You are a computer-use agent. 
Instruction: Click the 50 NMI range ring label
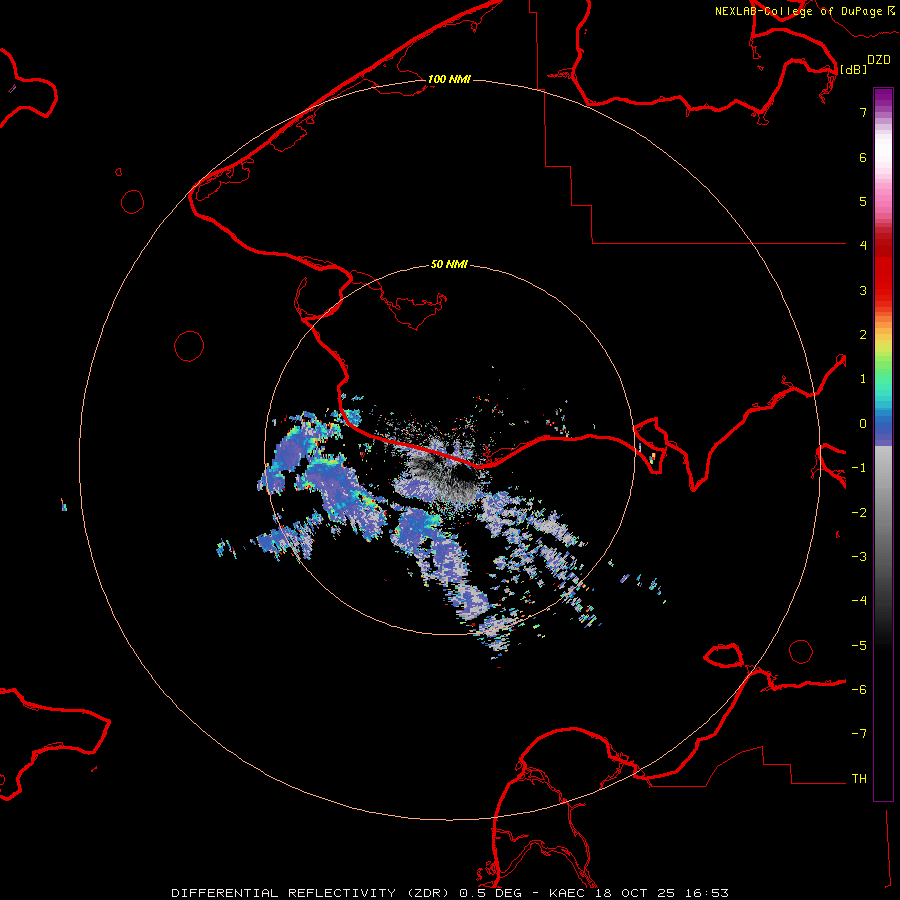(449, 264)
